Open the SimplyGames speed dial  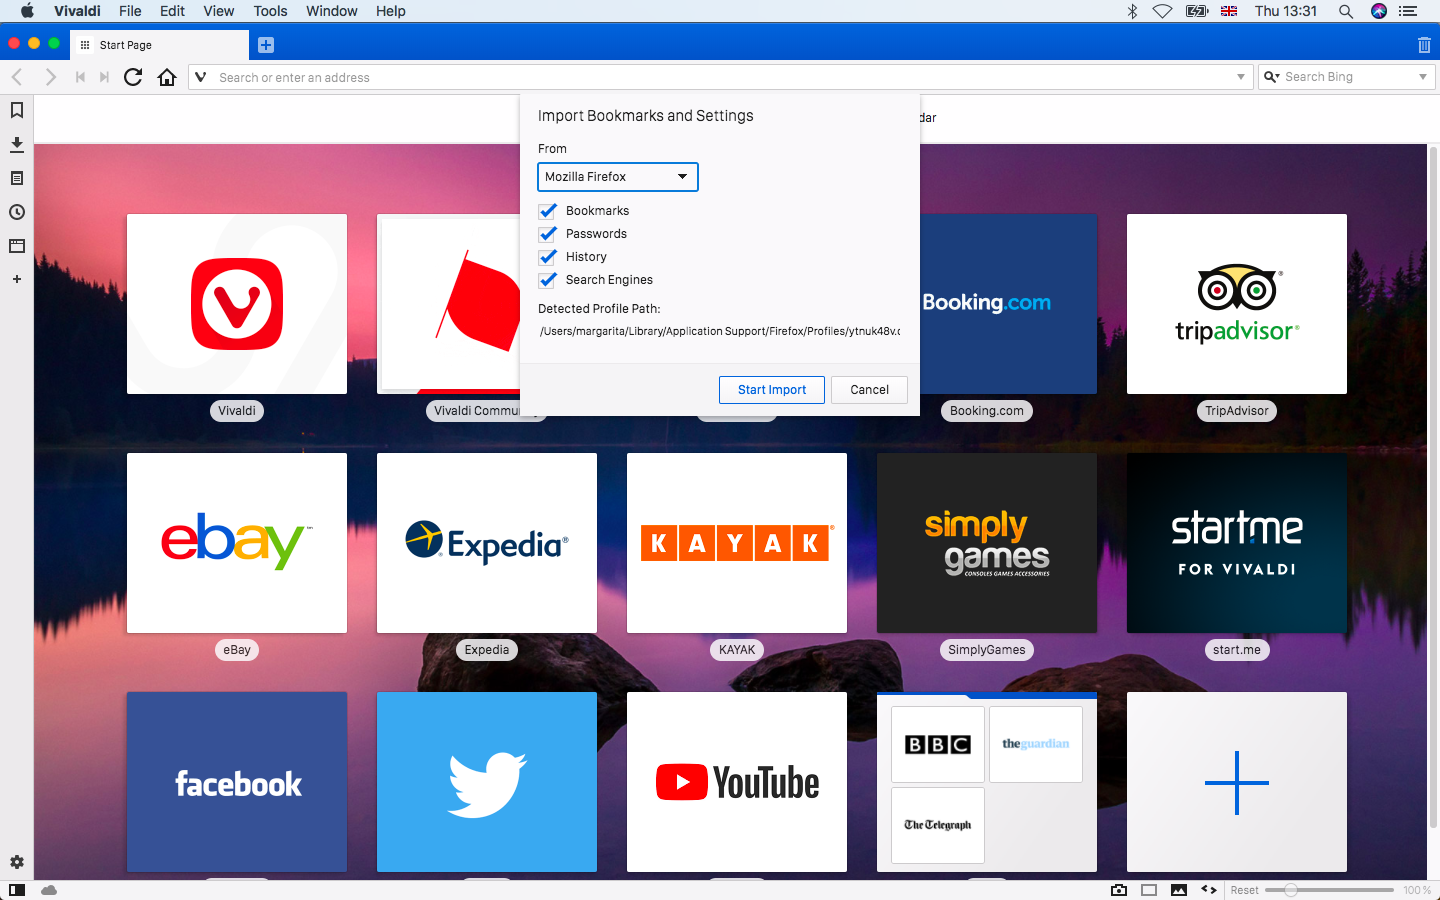pos(987,543)
